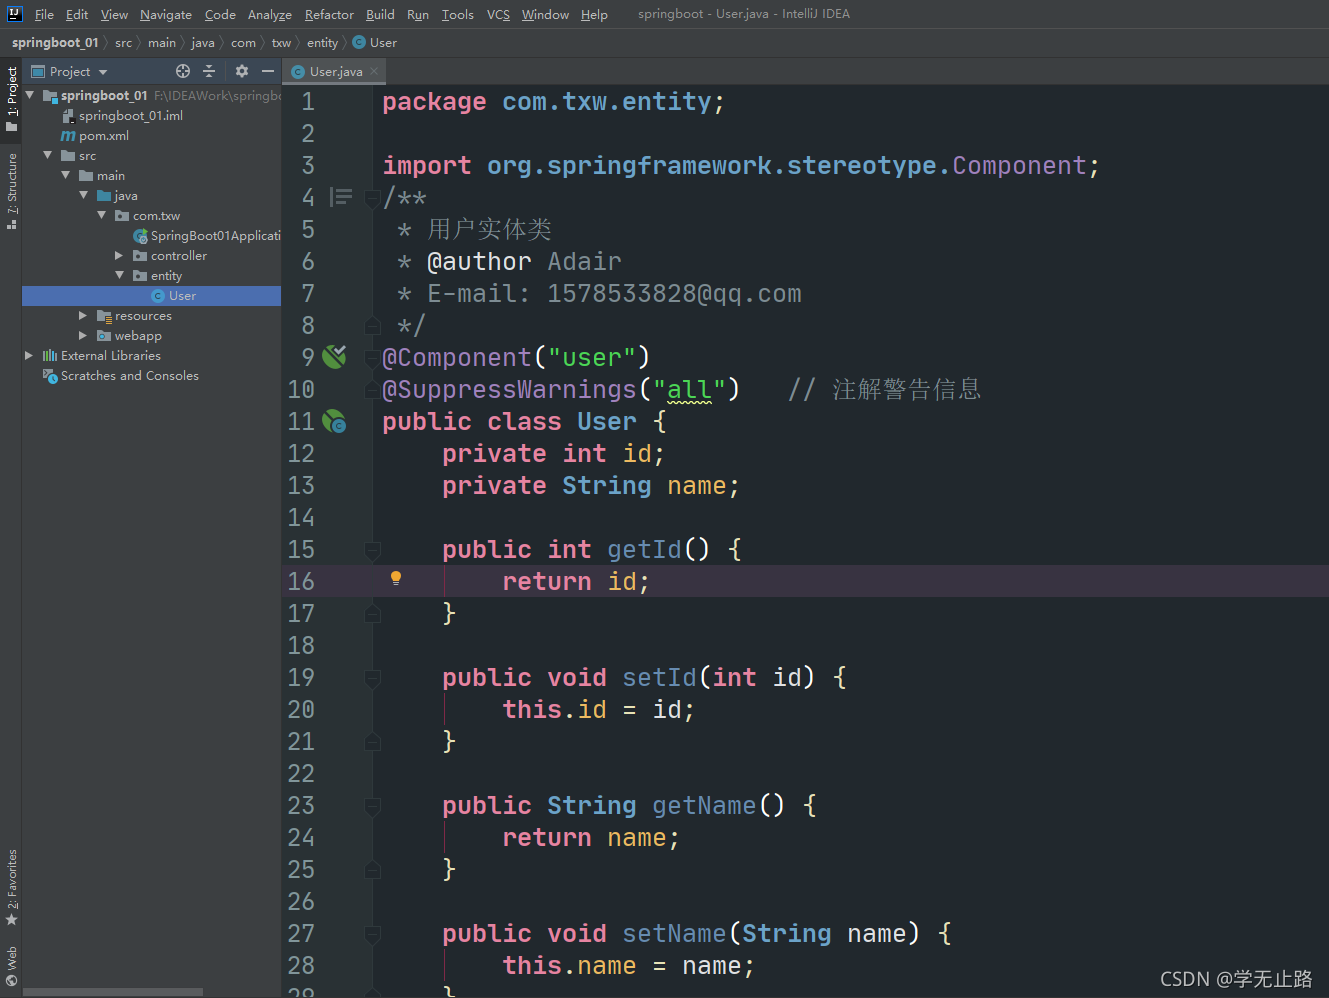Collapse the main folder

[x=66, y=175]
